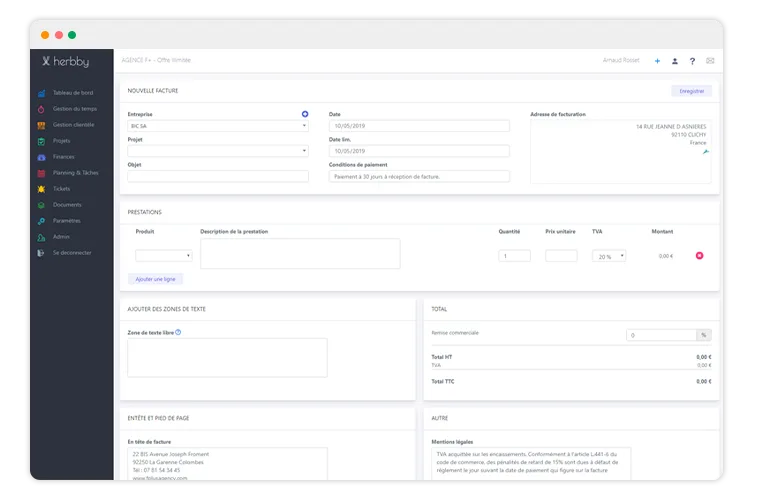This screenshot has height=500, width=762.
Task: Click the Tickets bug icon
Action: click(41, 189)
